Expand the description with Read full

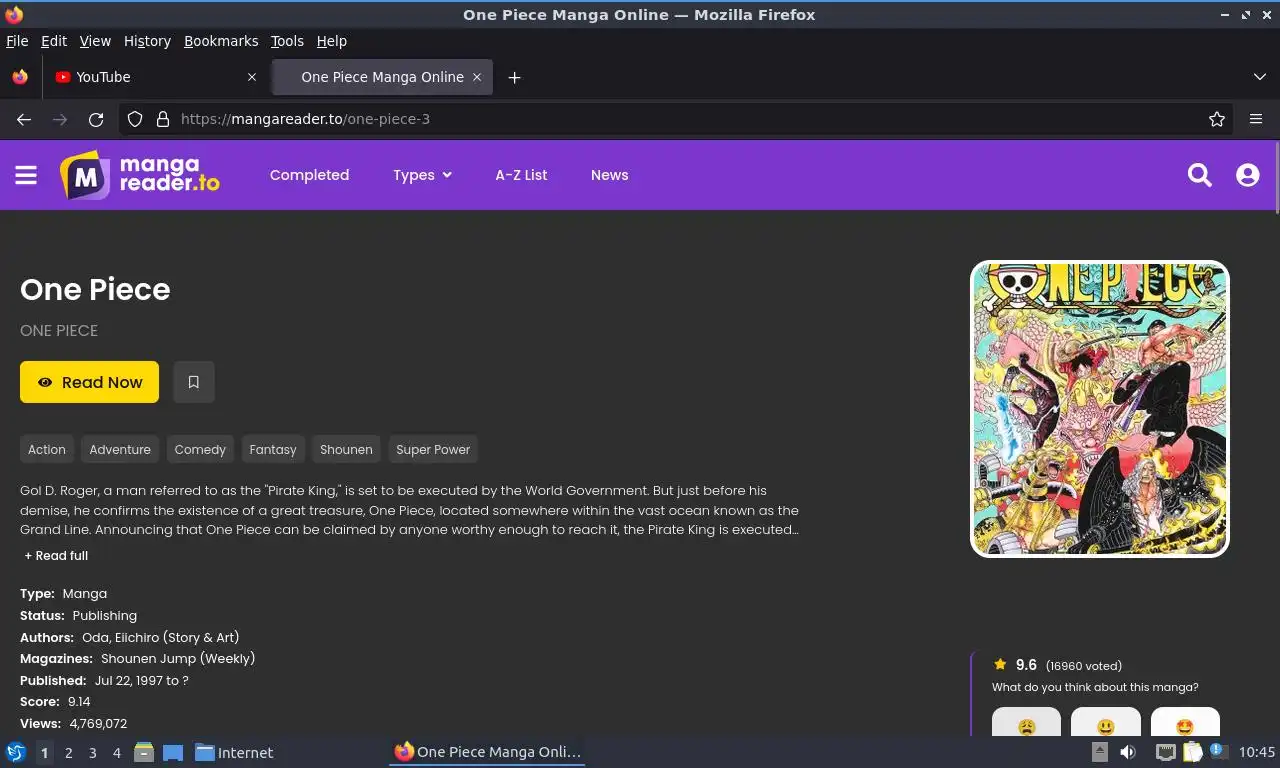pyautogui.click(x=56, y=556)
